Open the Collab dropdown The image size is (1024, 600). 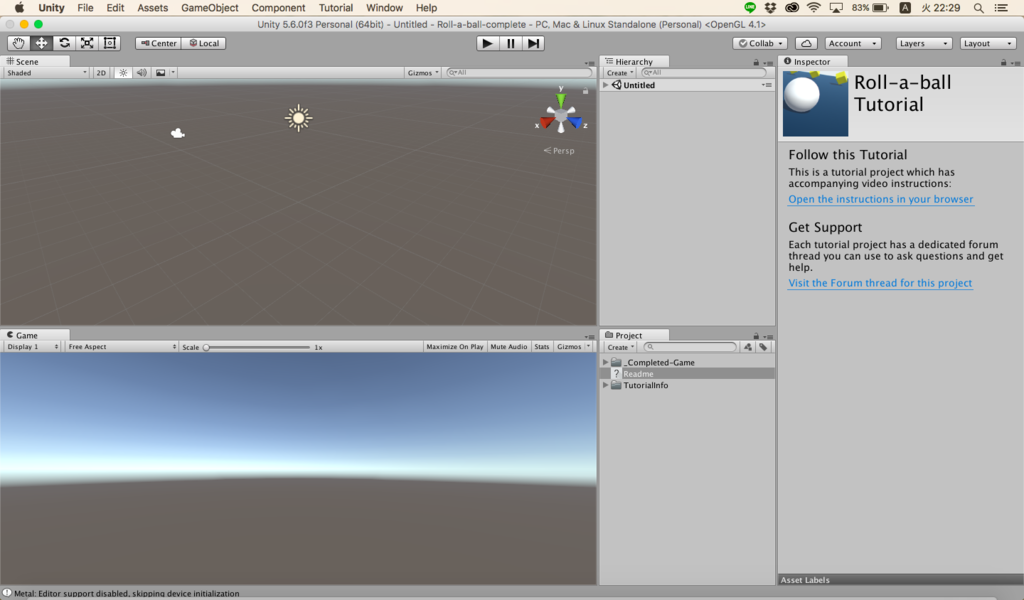tap(760, 43)
